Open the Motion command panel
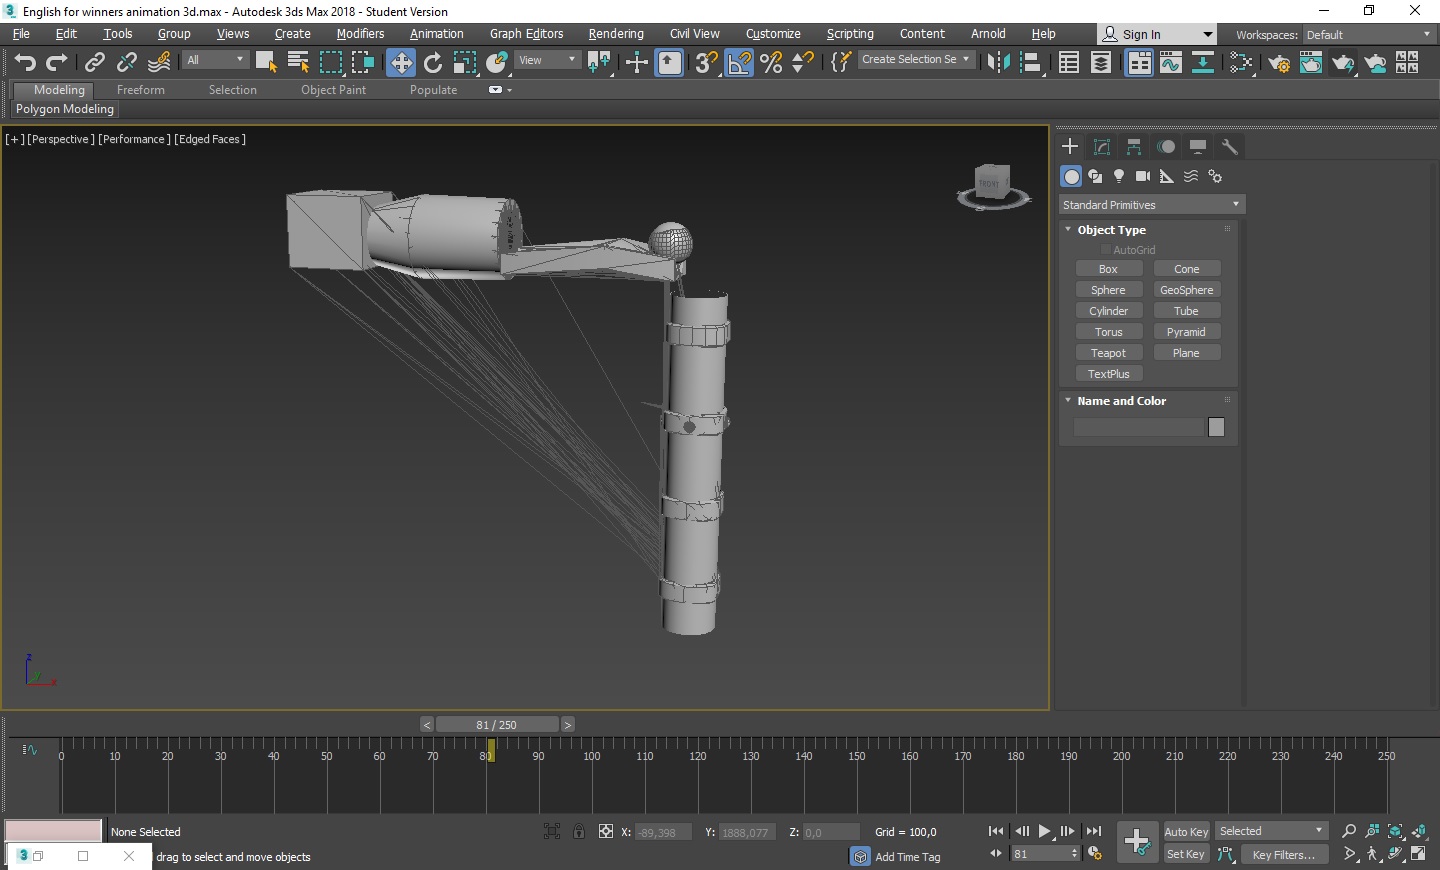Viewport: 1440px width, 870px height. 1166,147
